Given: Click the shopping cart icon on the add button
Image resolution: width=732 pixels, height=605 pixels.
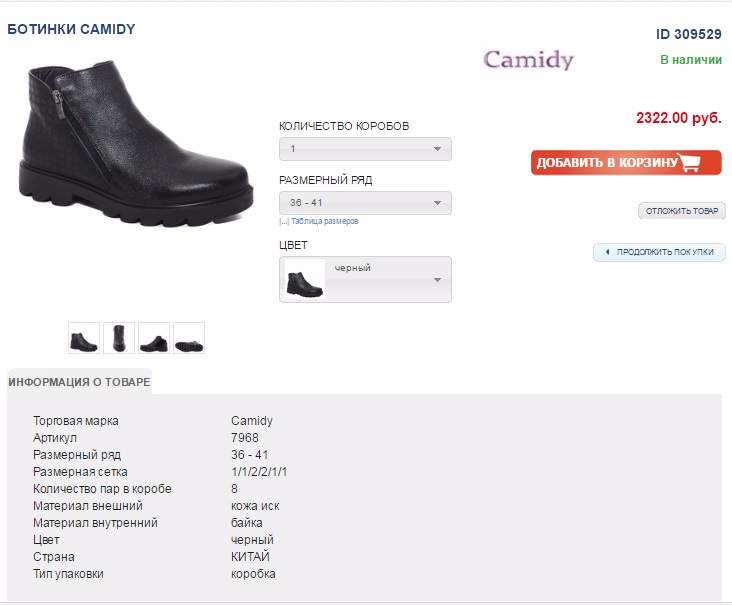Looking at the screenshot, I should [x=691, y=162].
